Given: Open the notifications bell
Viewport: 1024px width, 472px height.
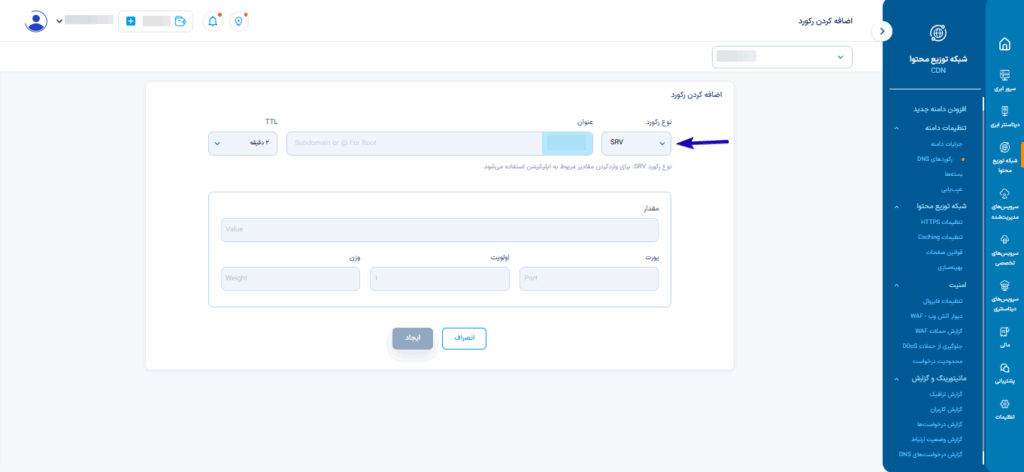Looking at the screenshot, I should coord(213,22).
